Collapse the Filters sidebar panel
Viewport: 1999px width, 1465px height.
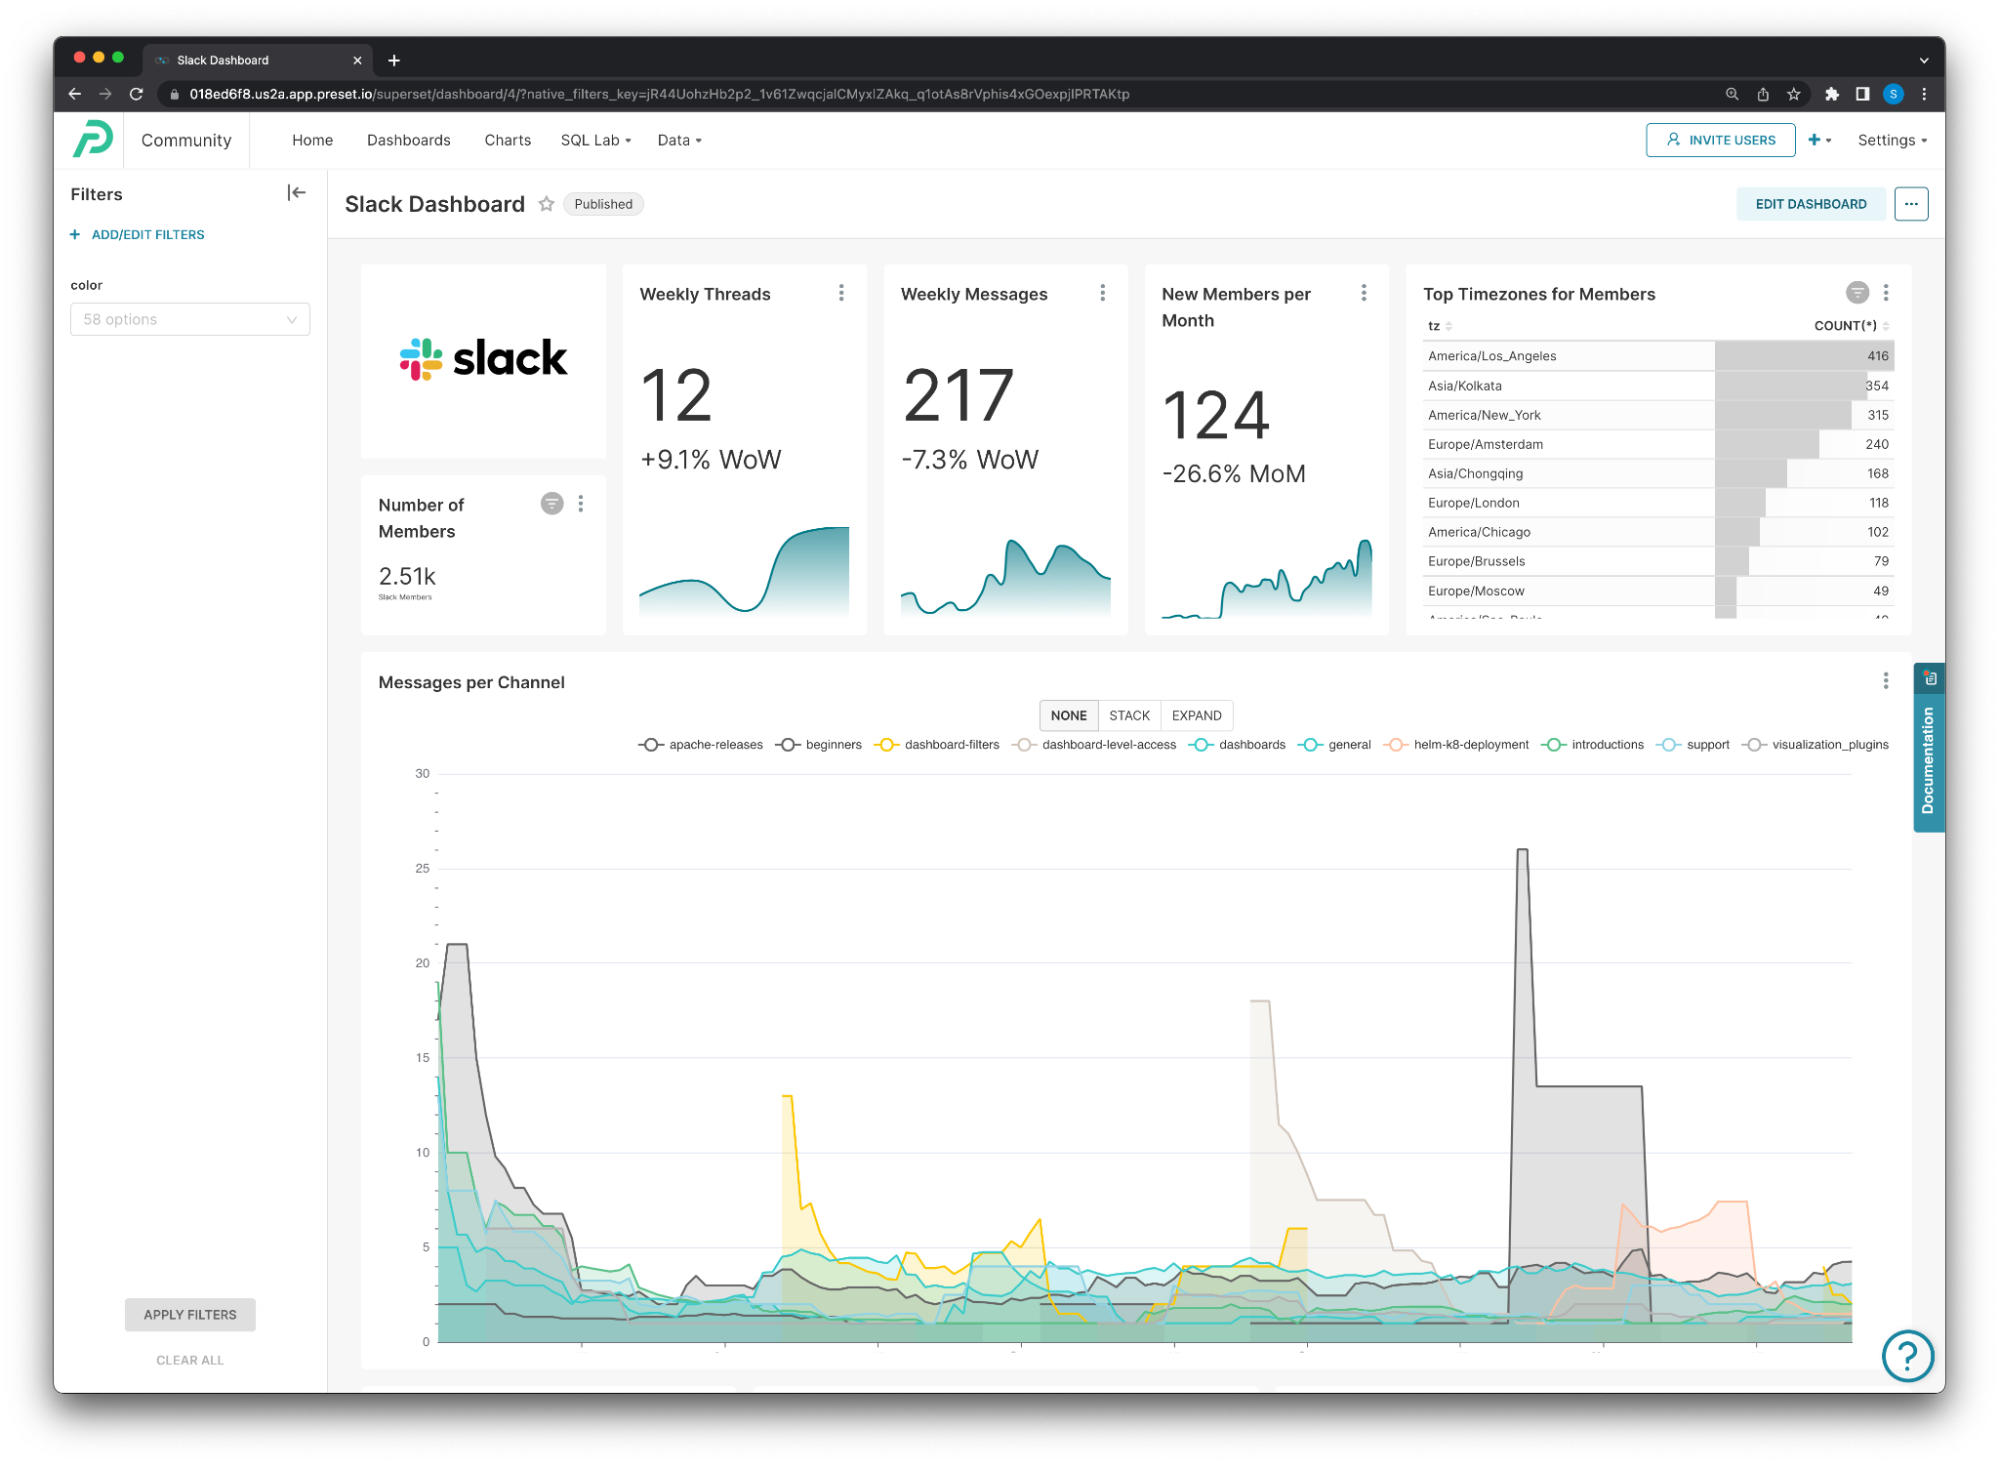[296, 193]
